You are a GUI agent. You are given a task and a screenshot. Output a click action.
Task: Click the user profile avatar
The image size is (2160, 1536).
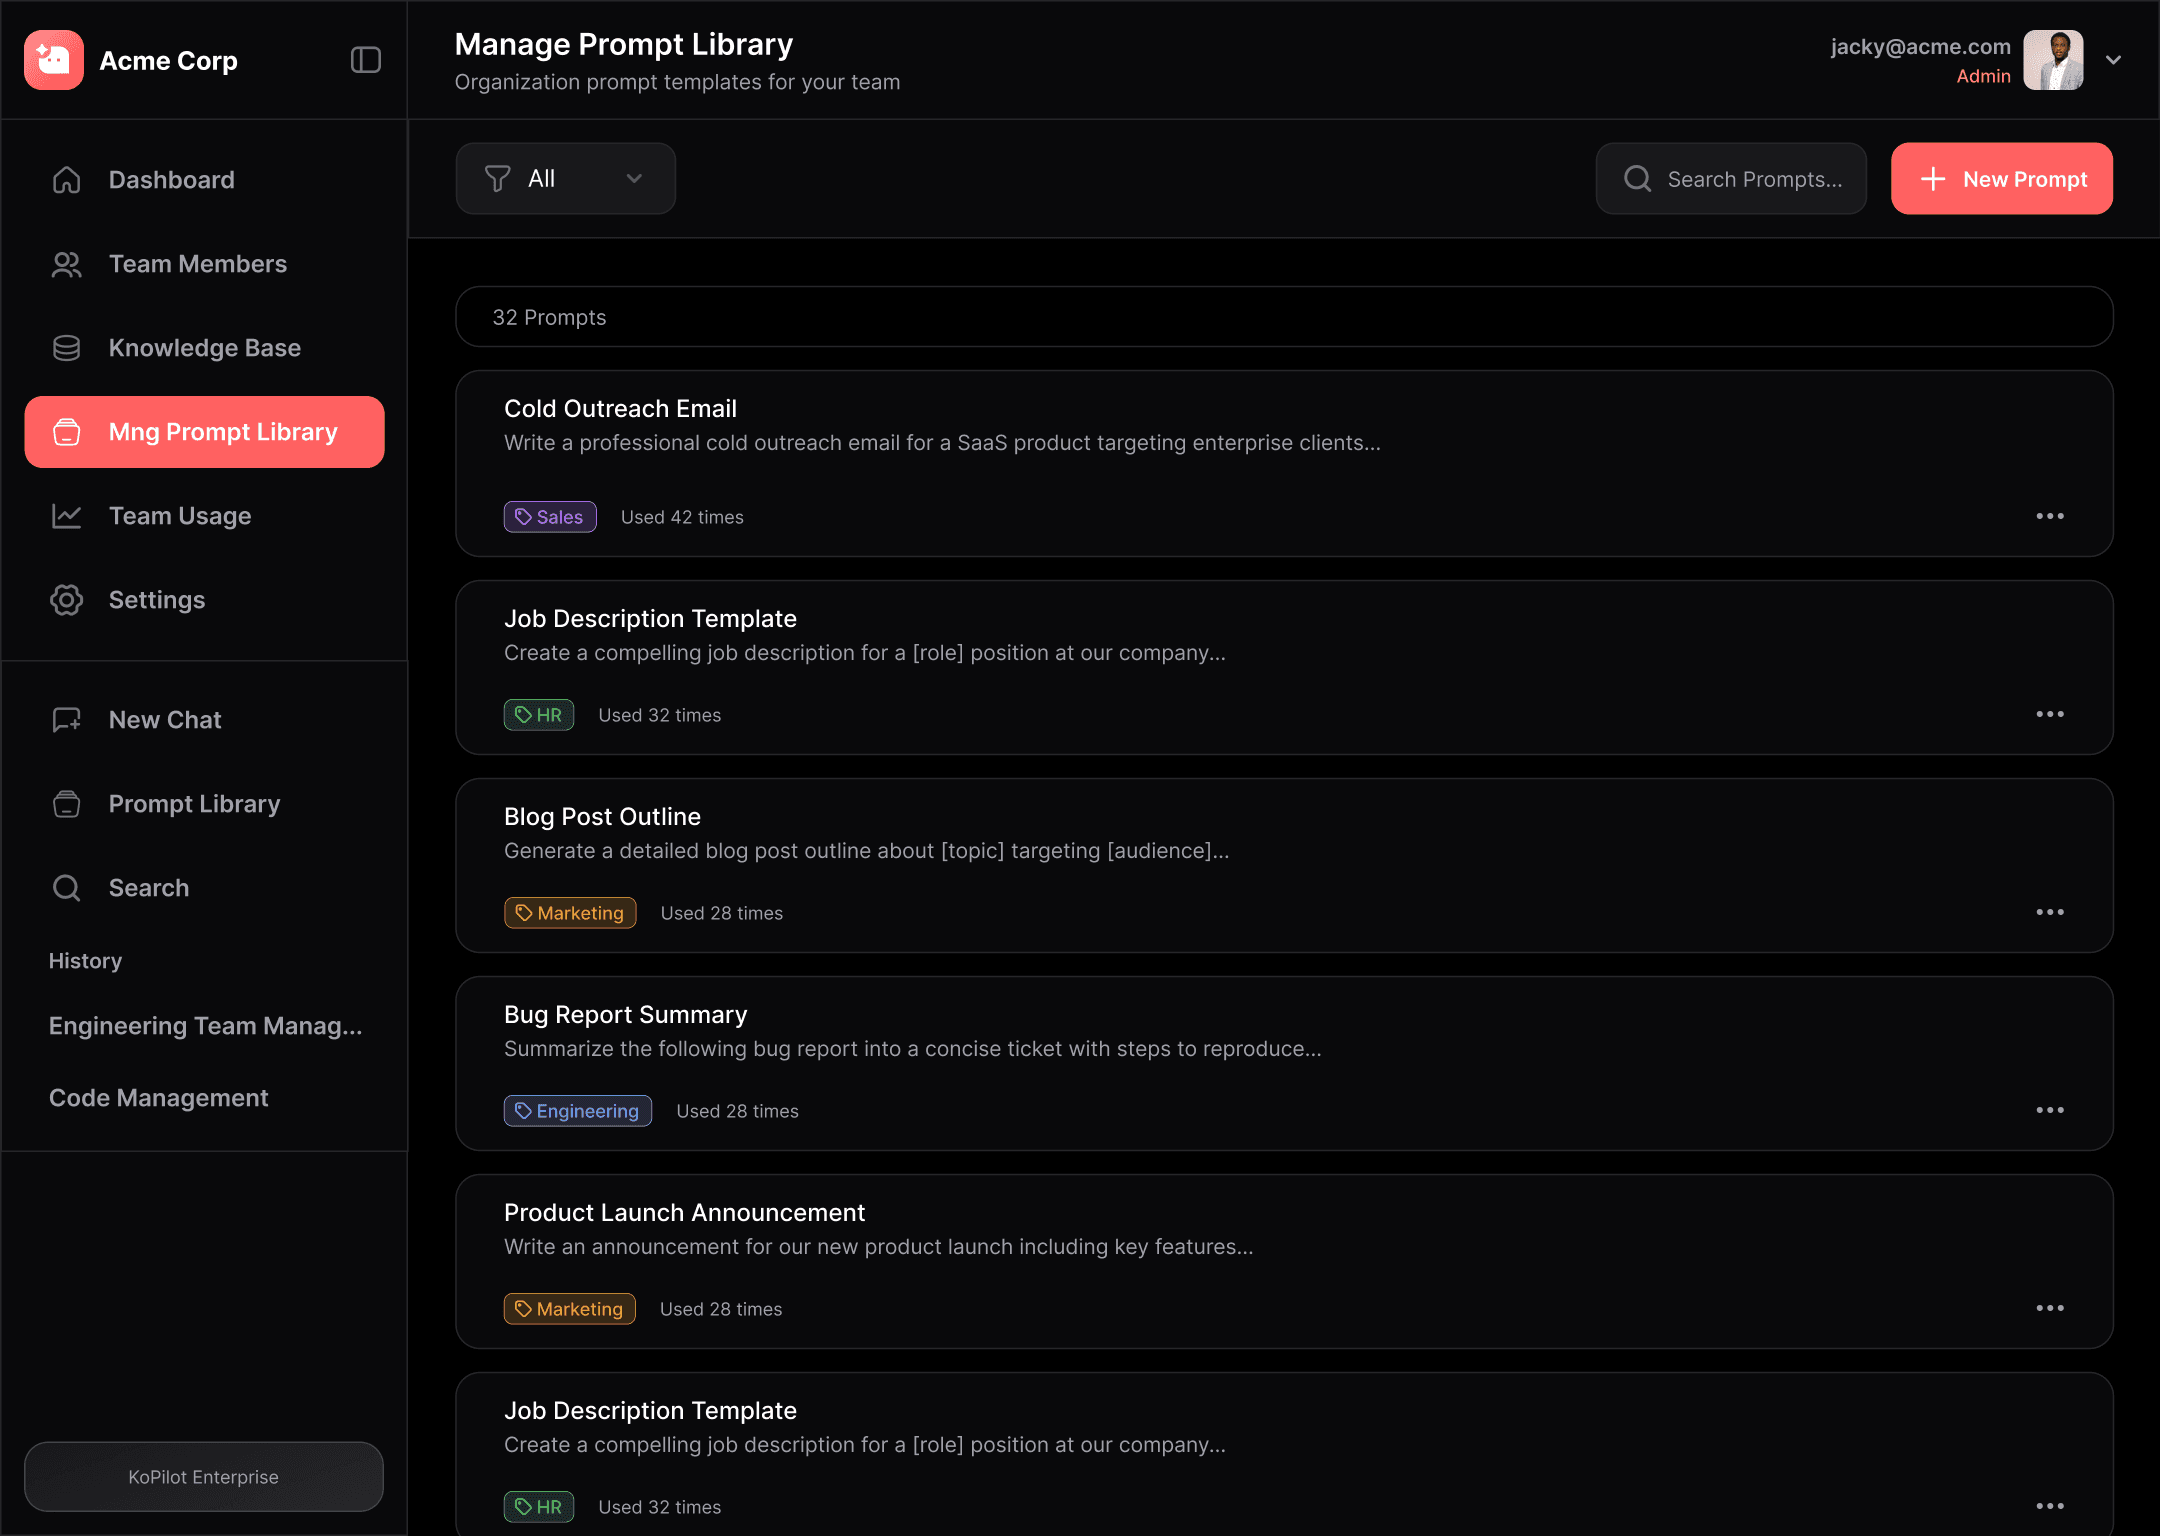(2053, 60)
